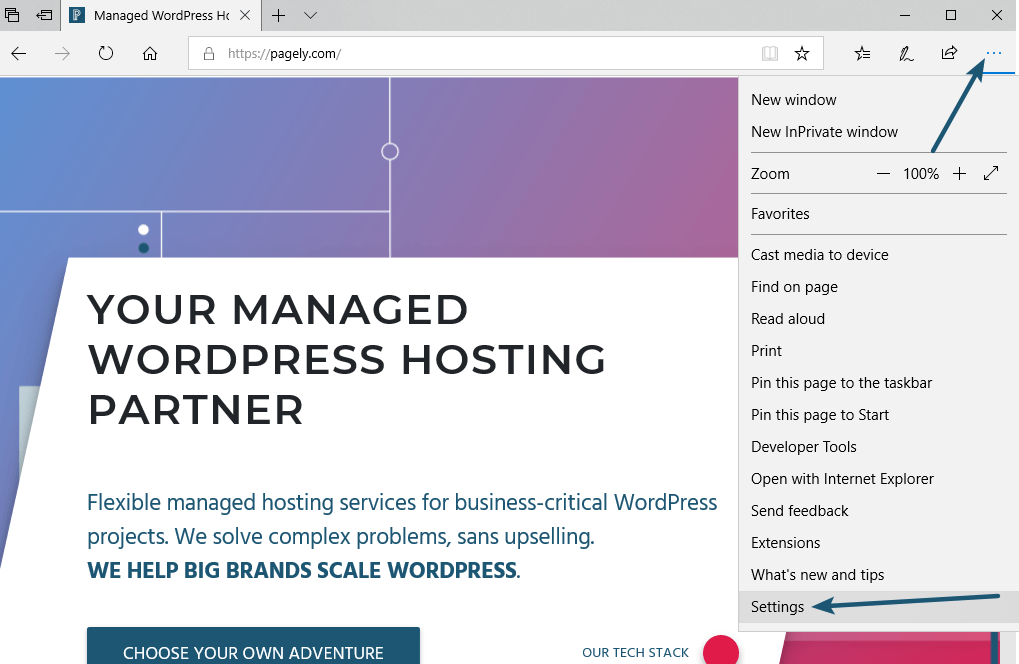
Task: Open the Settings and more ellipsis
Action: click(994, 53)
